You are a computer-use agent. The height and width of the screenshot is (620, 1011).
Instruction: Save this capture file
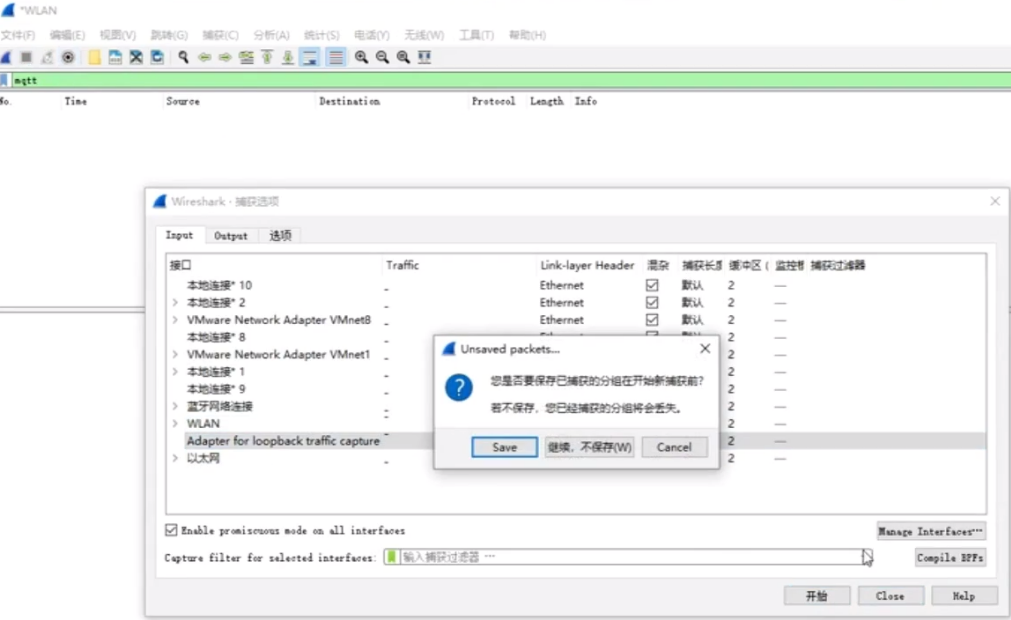(x=115, y=57)
